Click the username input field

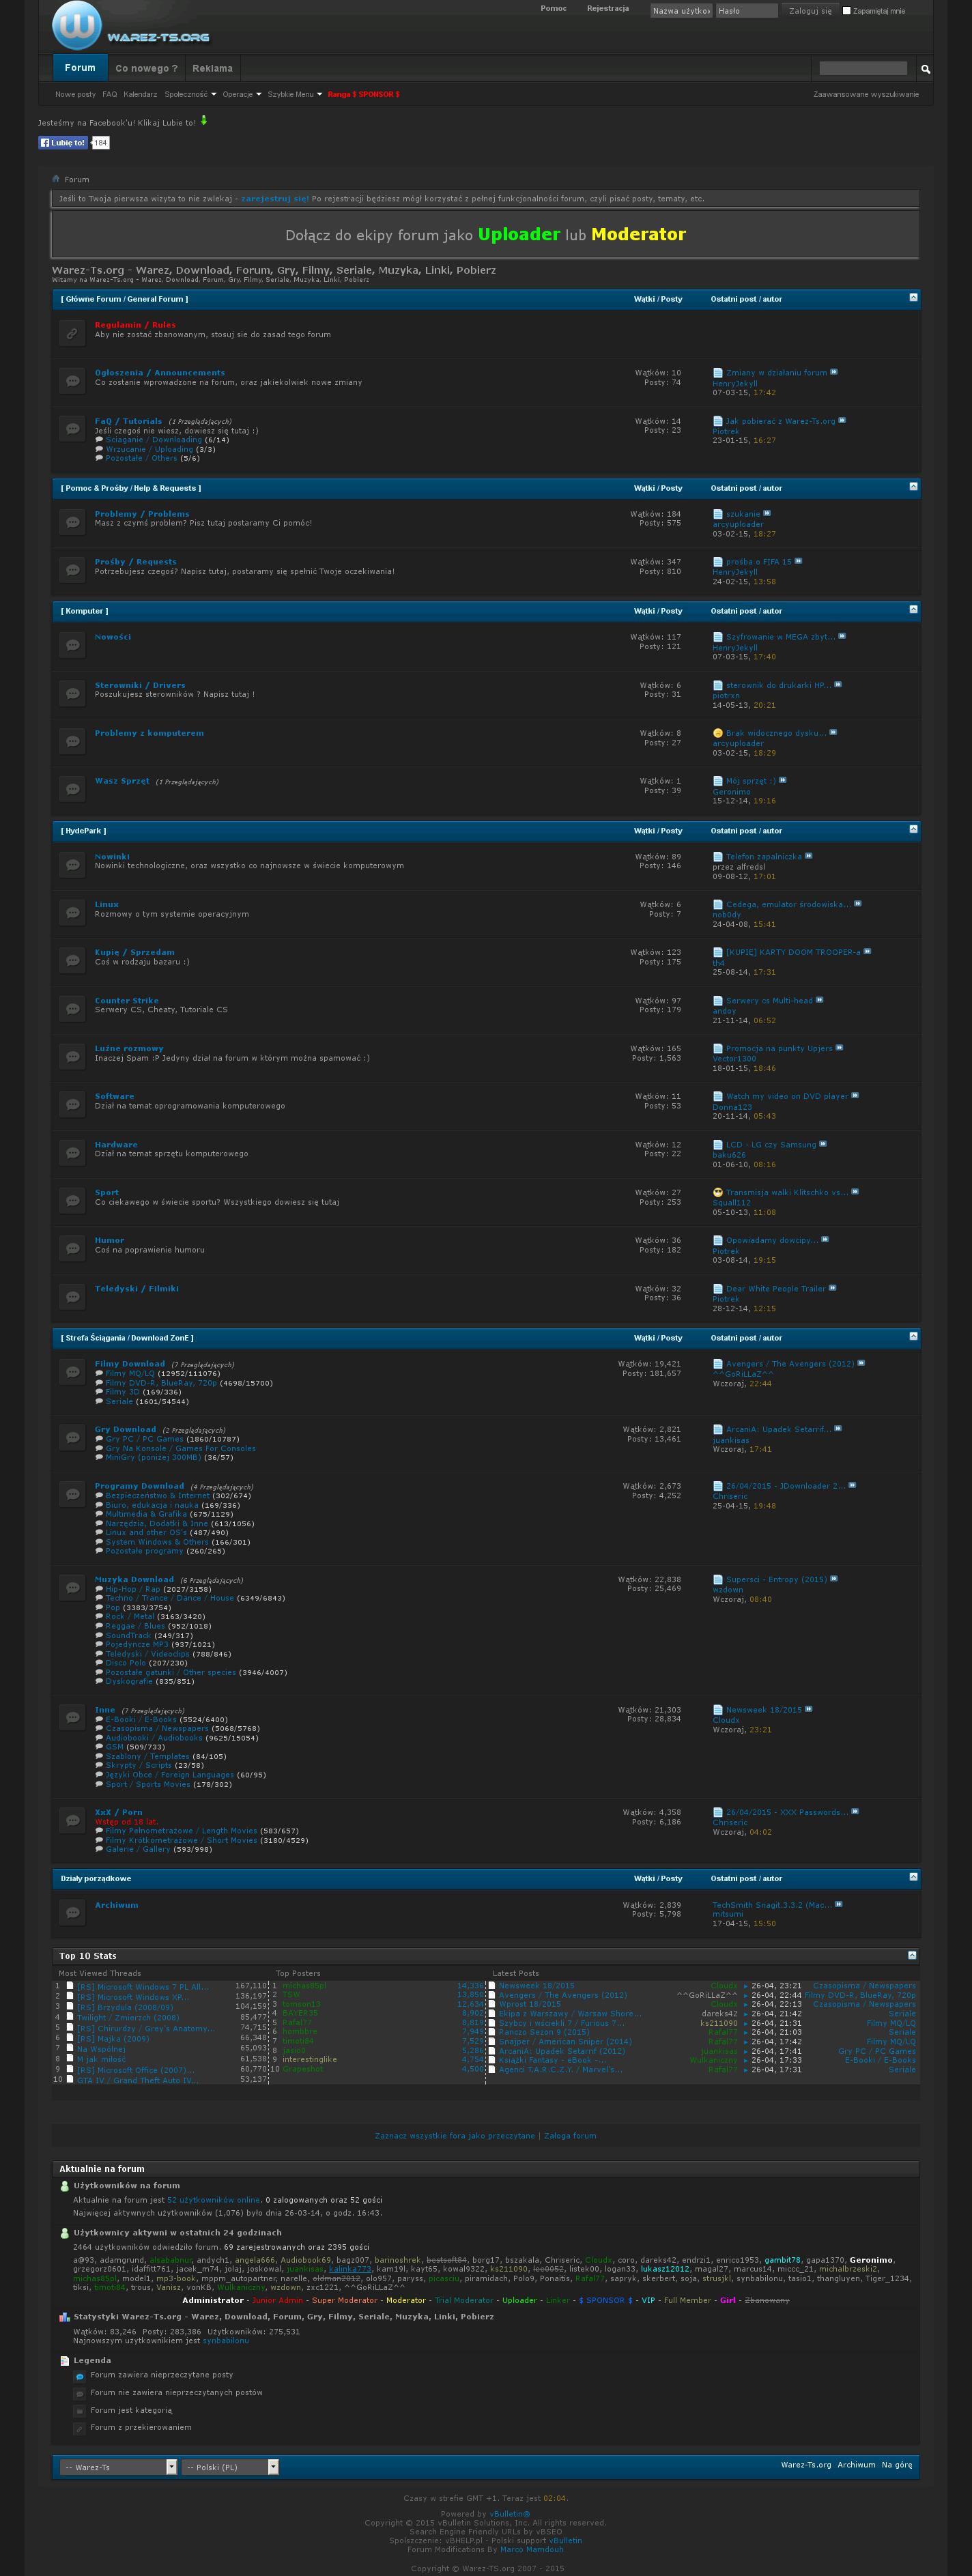[680, 11]
